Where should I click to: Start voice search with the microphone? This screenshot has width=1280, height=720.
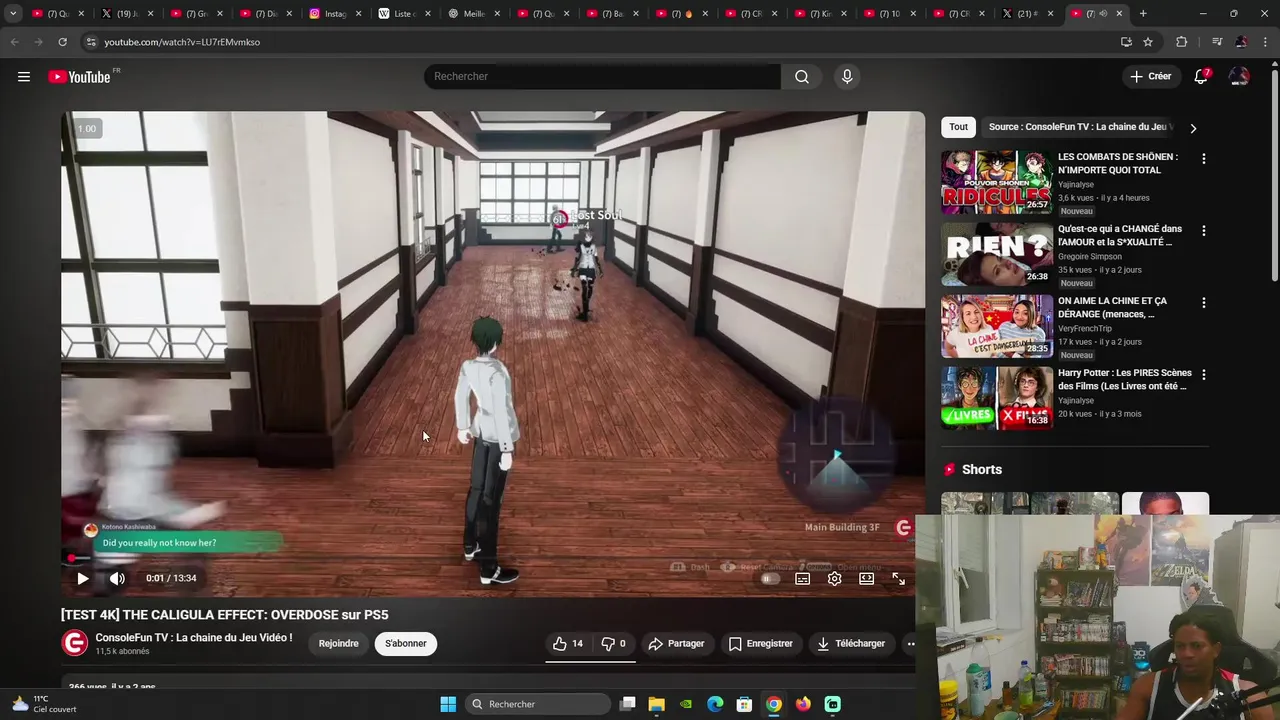point(847,77)
